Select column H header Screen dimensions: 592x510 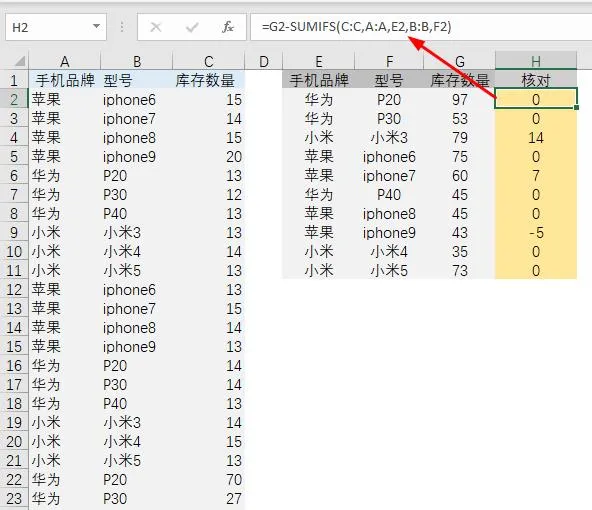(x=535, y=61)
